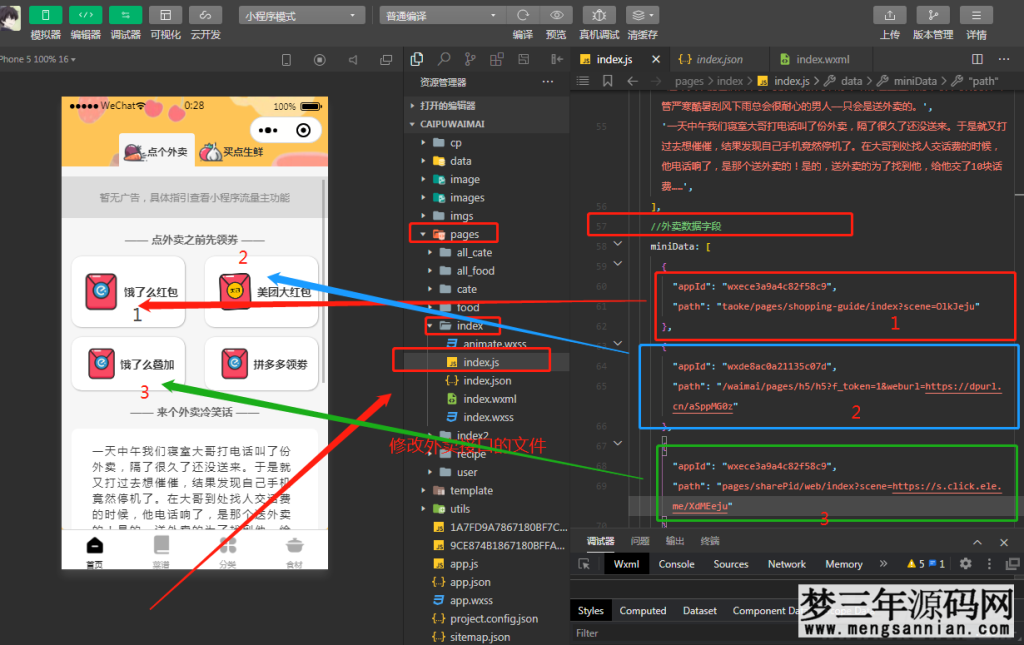This screenshot has width=1024, height=645.
Task: Click the Filter input in Styles pane
Action: tap(700, 633)
